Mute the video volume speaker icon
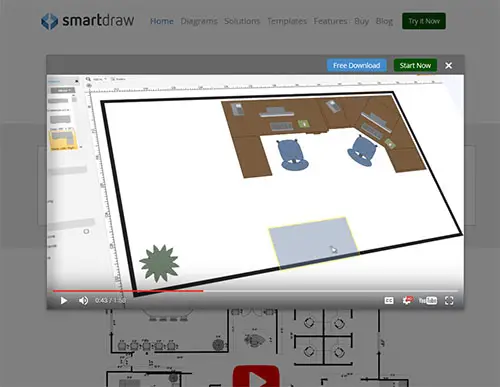 pos(83,301)
